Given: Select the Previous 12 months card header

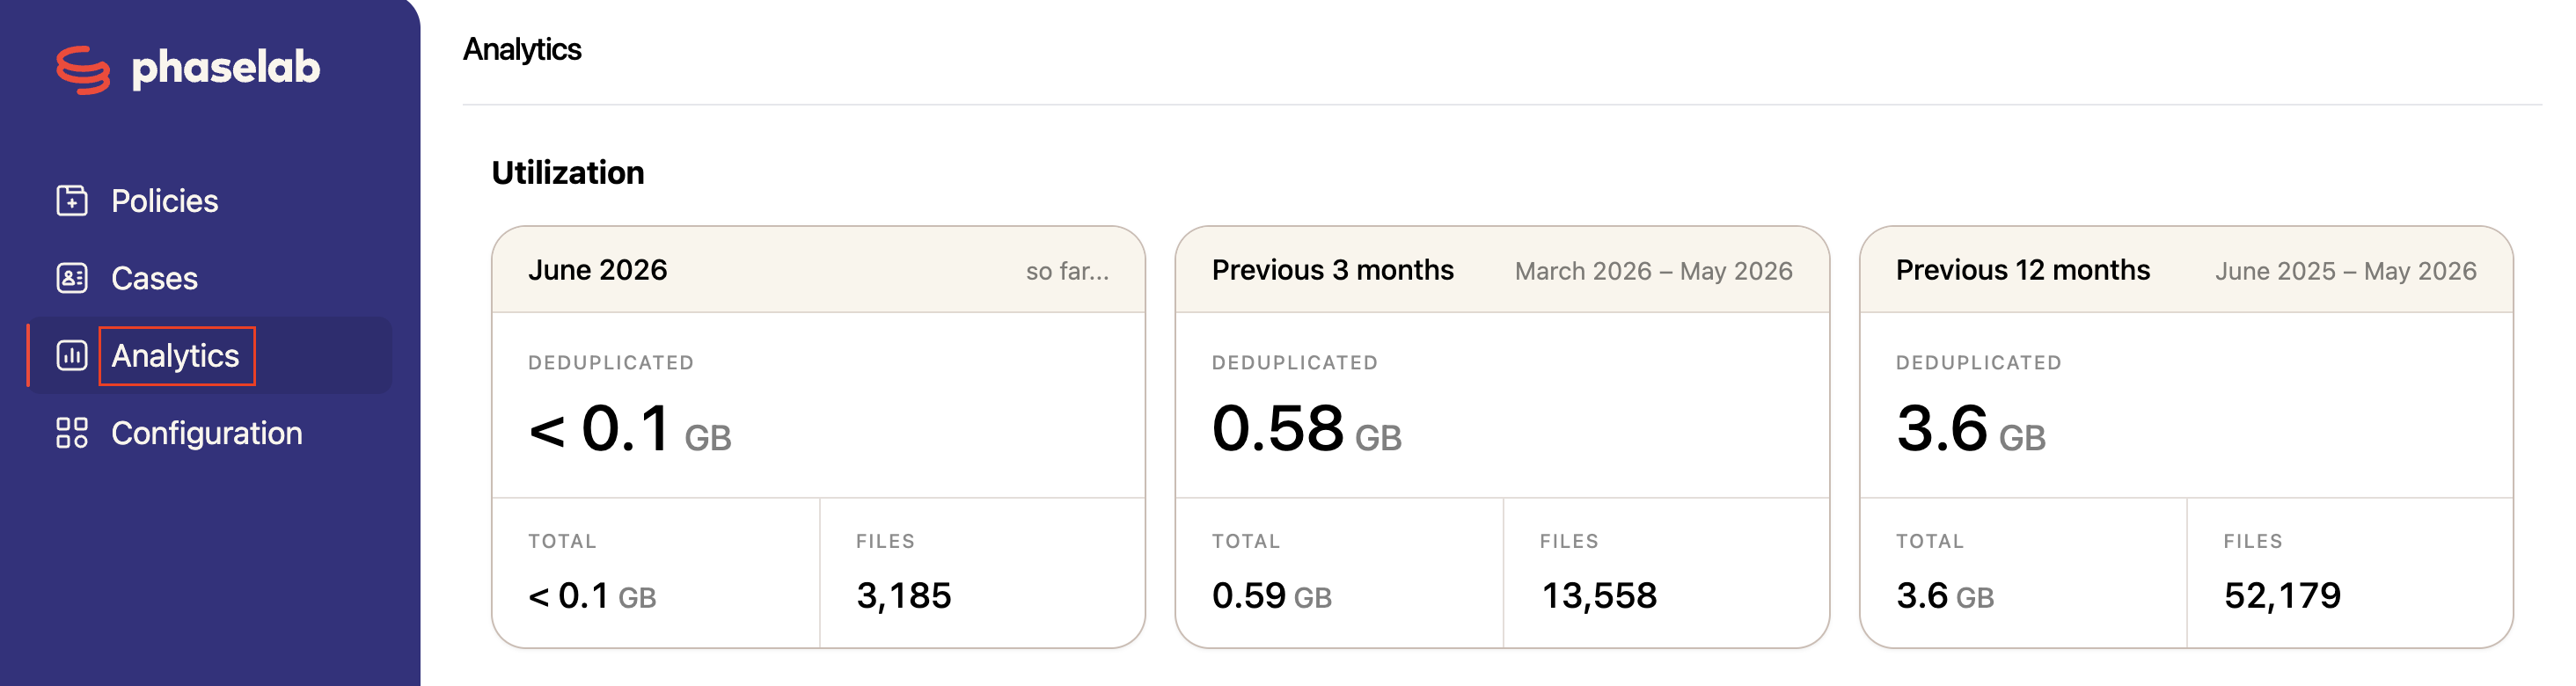Looking at the screenshot, I should (2186, 270).
